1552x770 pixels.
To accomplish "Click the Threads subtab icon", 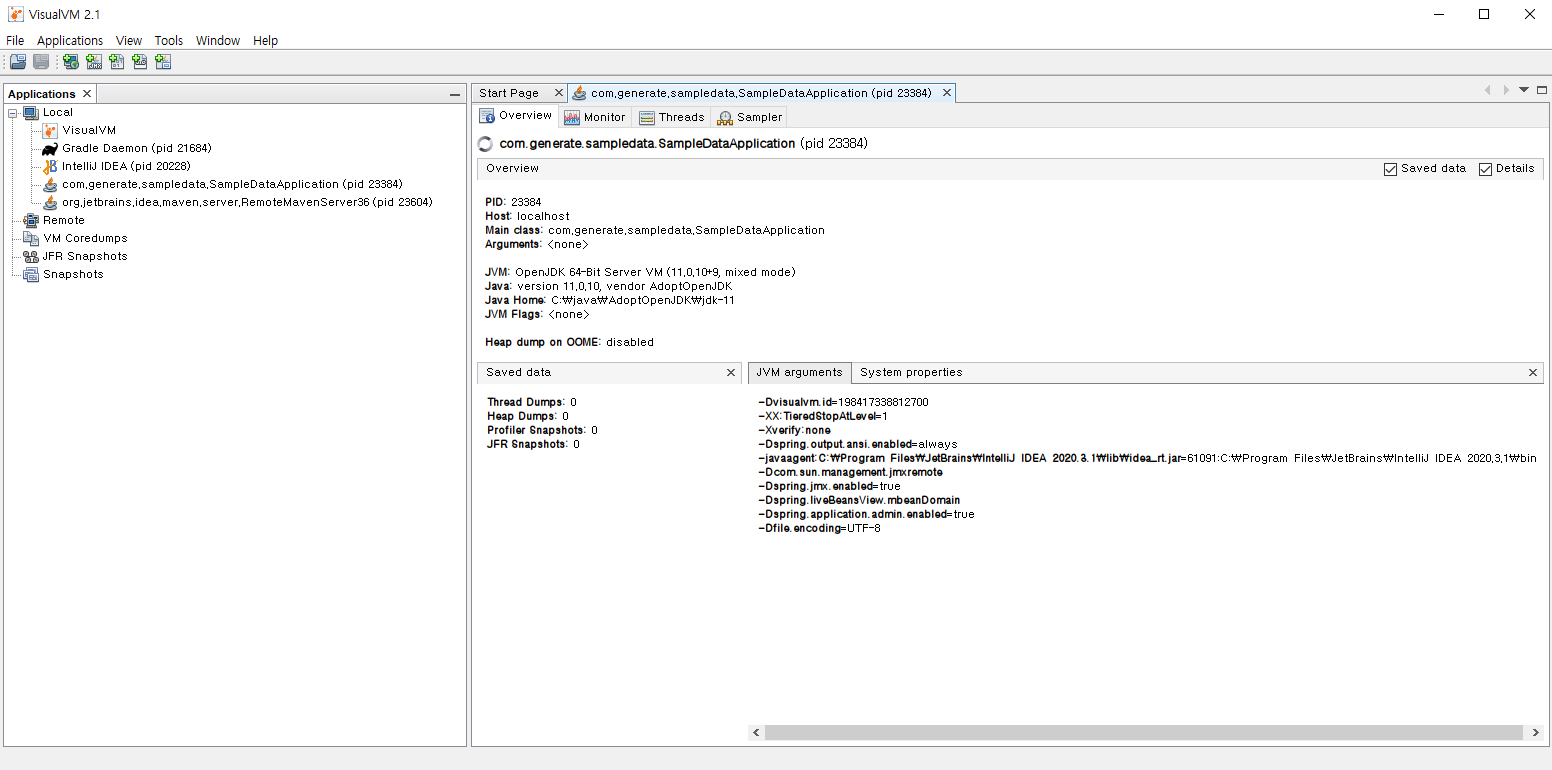I will [647, 117].
